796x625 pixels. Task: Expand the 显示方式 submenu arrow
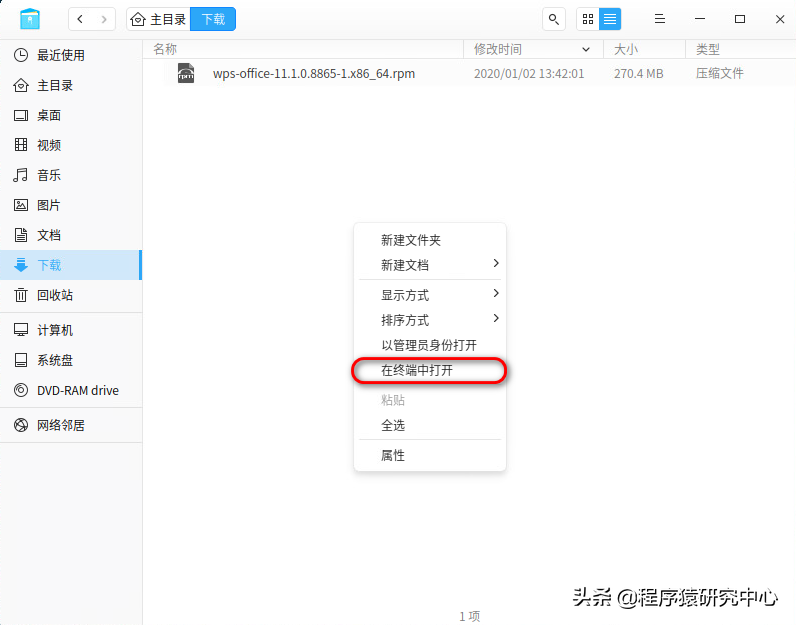pos(496,293)
